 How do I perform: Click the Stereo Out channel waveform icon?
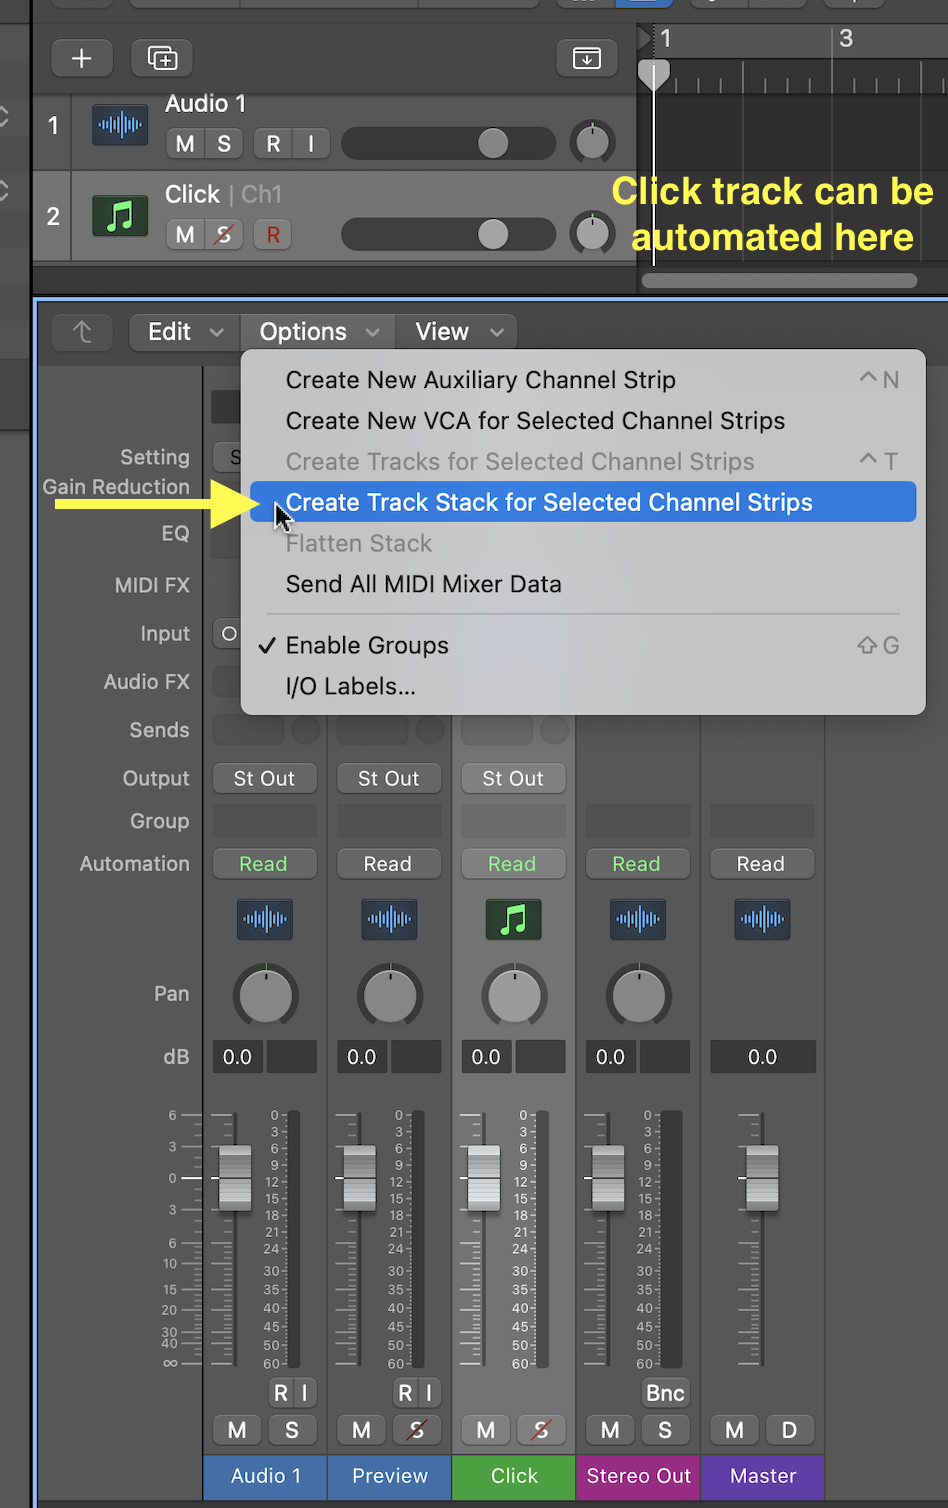click(637, 919)
